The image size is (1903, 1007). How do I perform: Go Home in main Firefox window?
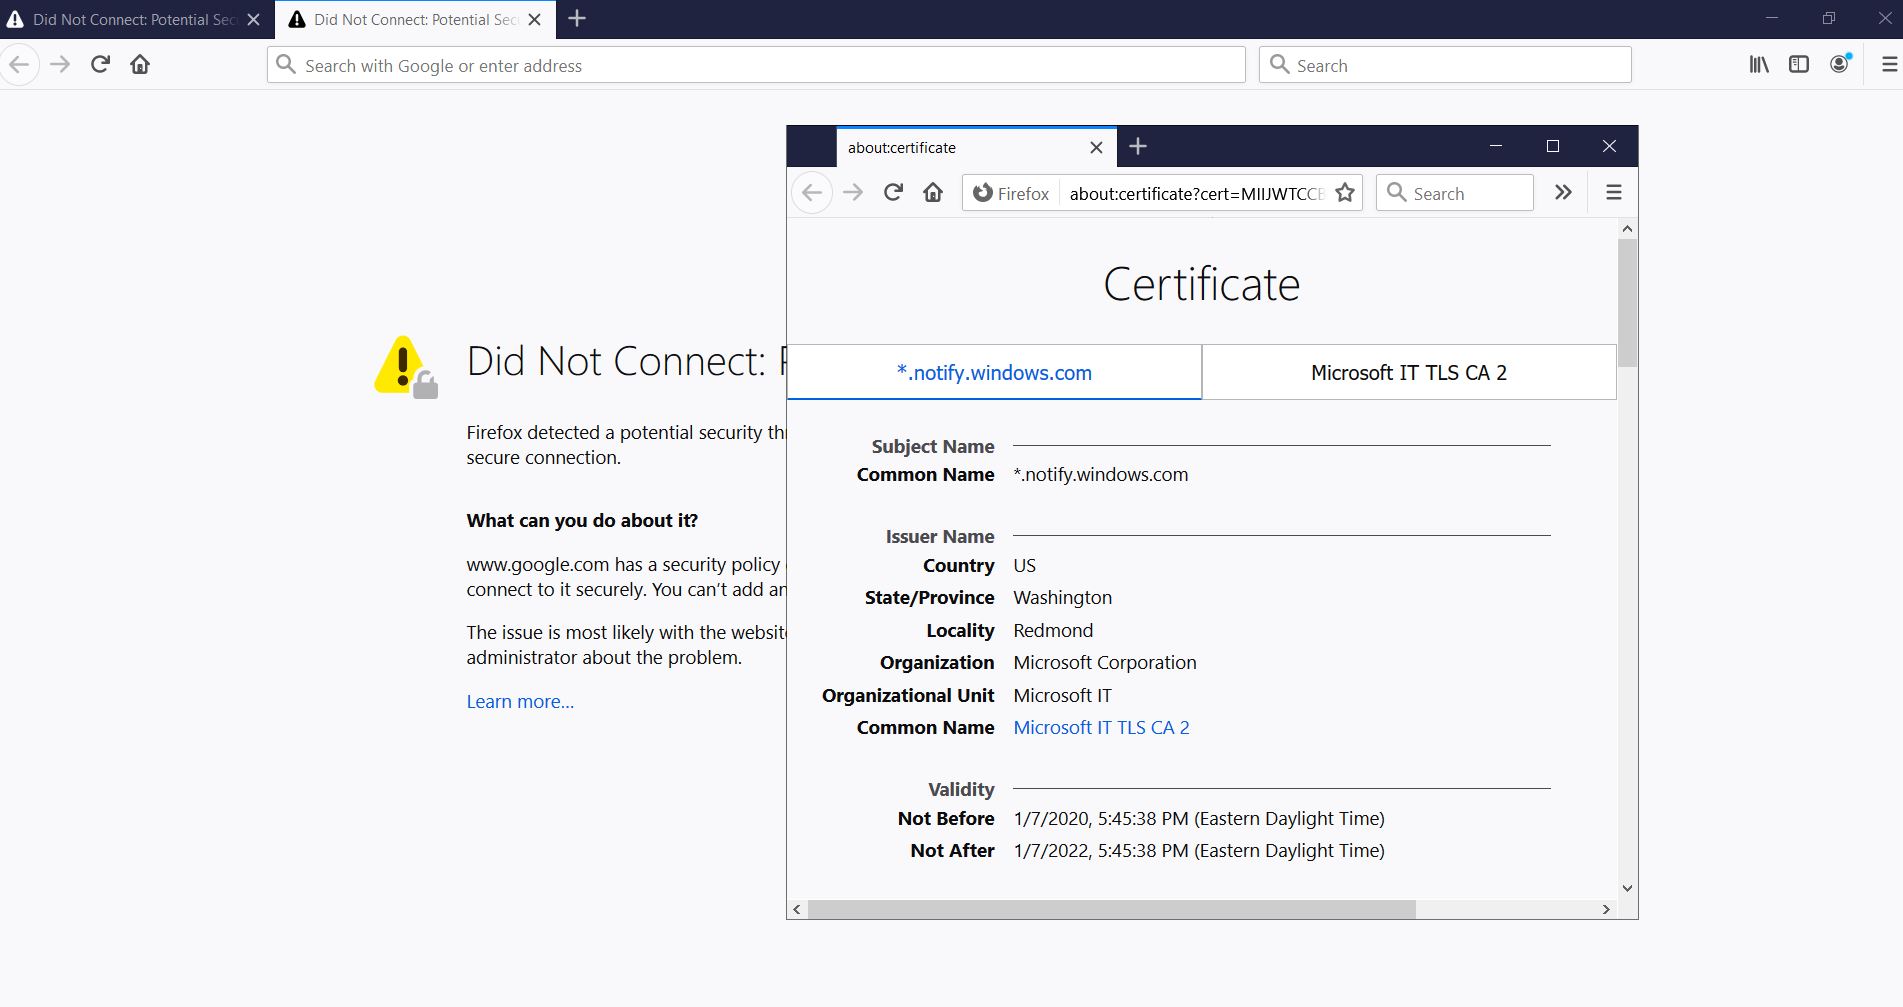pyautogui.click(x=140, y=65)
